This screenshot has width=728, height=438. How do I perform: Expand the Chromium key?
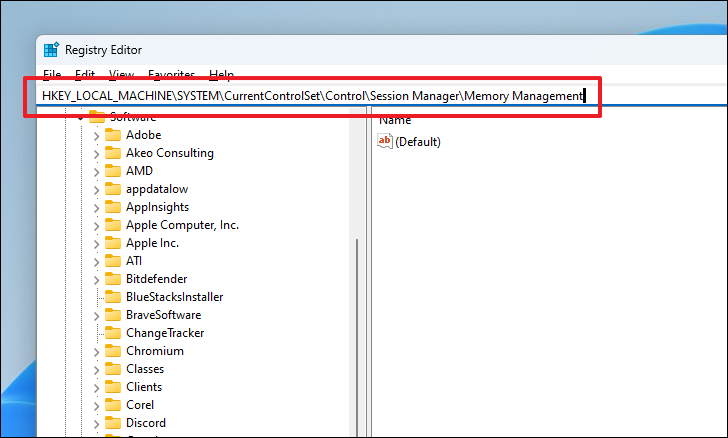pyautogui.click(x=96, y=352)
